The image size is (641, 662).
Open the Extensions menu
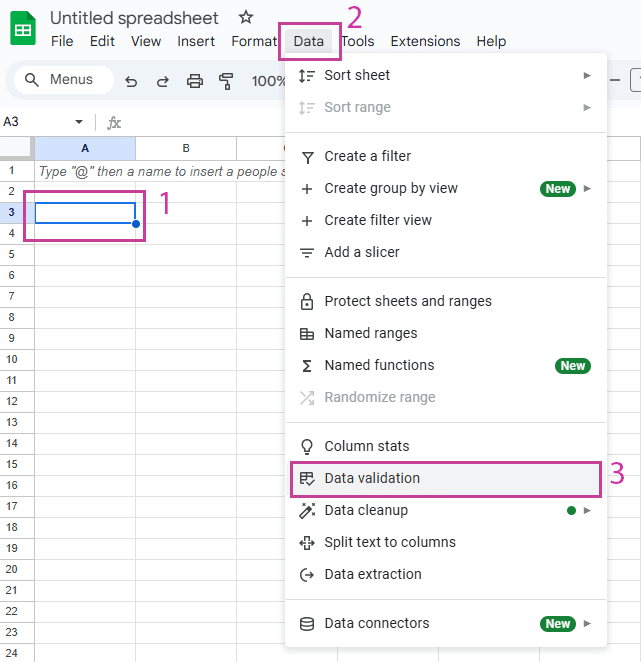tap(425, 41)
